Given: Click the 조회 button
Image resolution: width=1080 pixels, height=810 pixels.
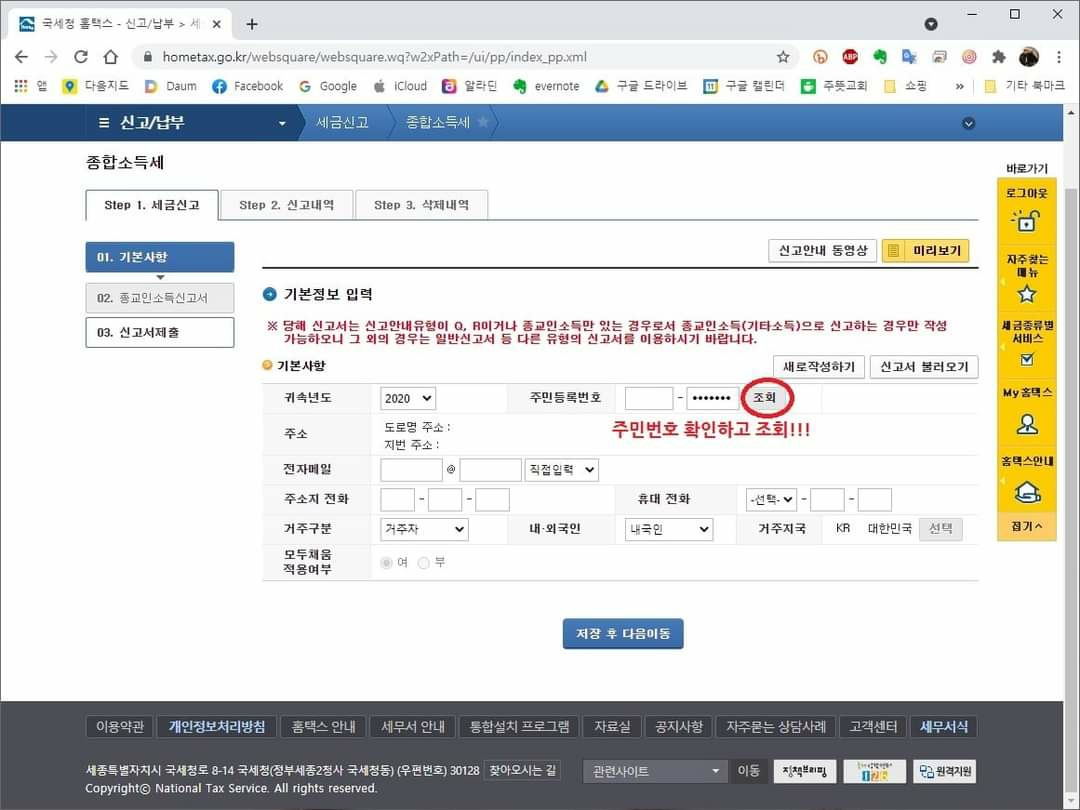Looking at the screenshot, I should coord(765,398).
